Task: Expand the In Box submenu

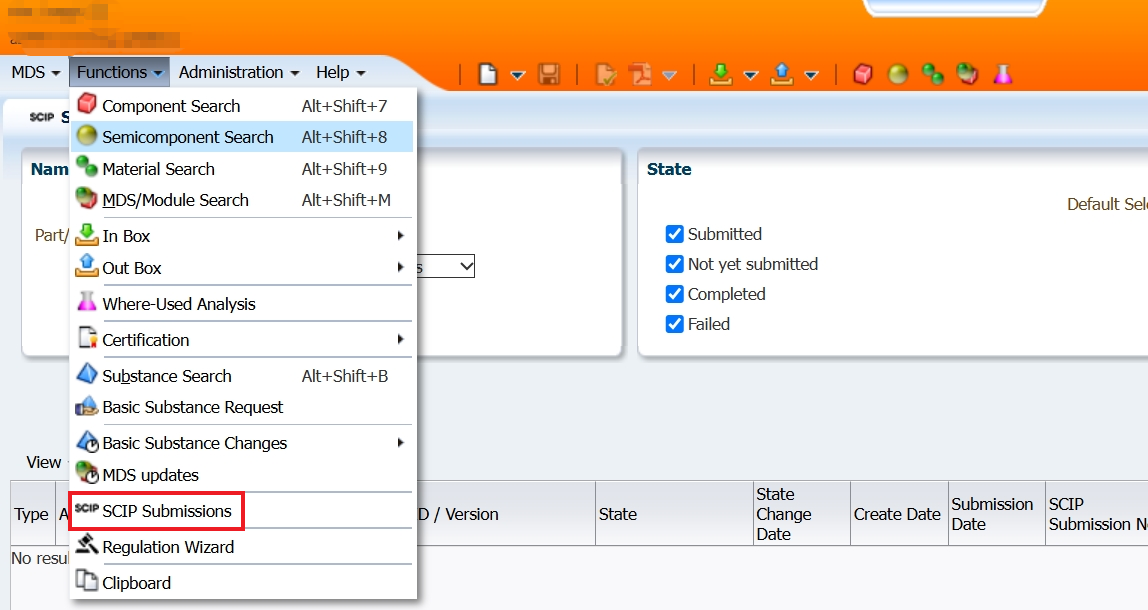Action: [x=242, y=236]
